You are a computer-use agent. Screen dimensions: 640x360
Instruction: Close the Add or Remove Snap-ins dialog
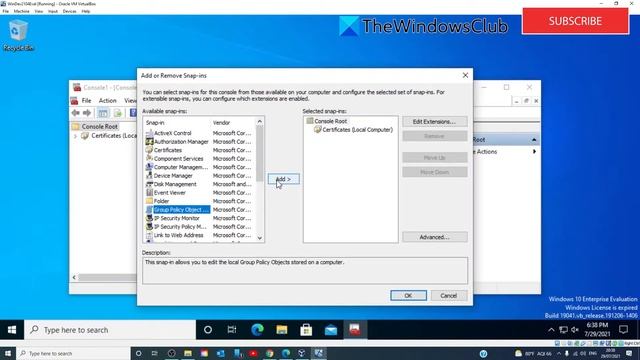pyautogui.click(x=465, y=76)
